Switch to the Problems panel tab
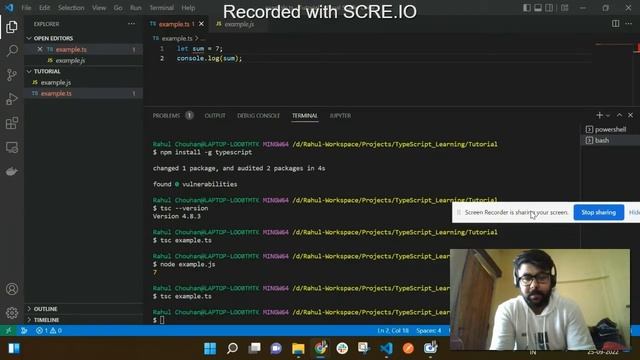 click(166, 116)
